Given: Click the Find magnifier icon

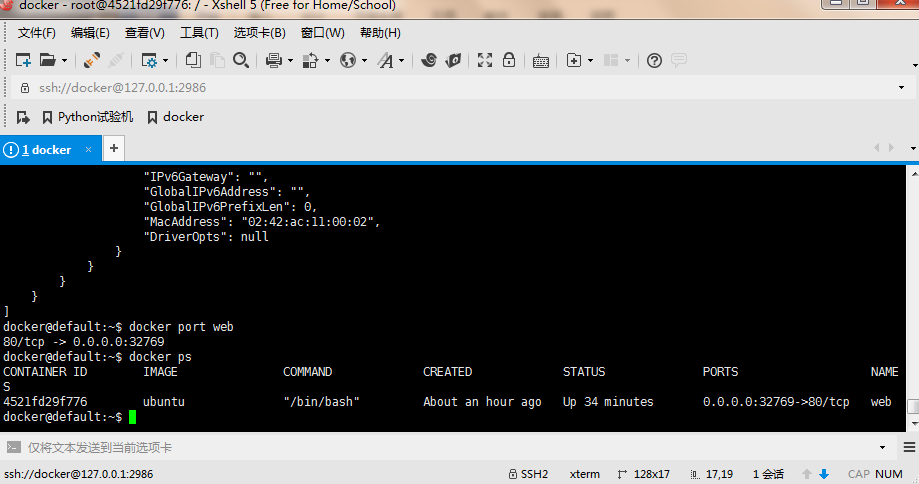Looking at the screenshot, I should coord(241,60).
